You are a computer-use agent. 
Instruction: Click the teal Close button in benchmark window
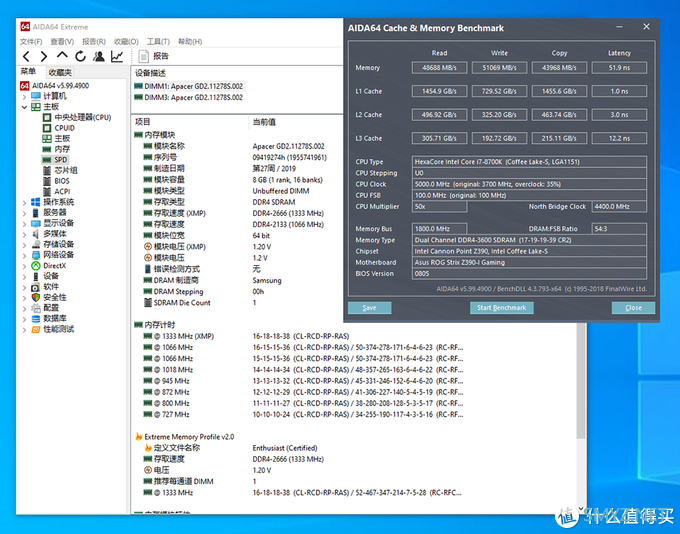tap(633, 308)
